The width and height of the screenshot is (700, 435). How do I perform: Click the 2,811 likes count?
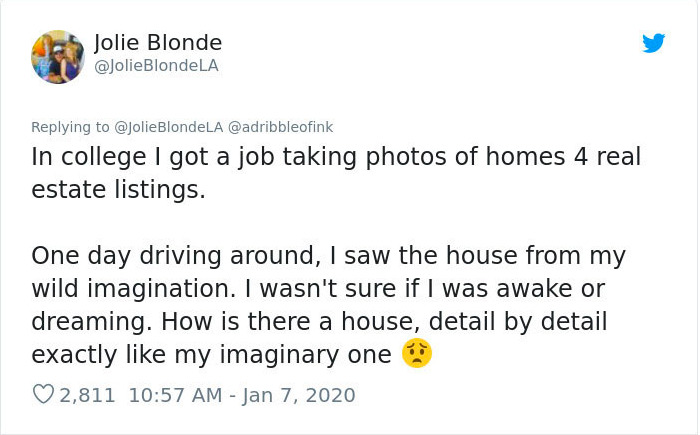87,395
